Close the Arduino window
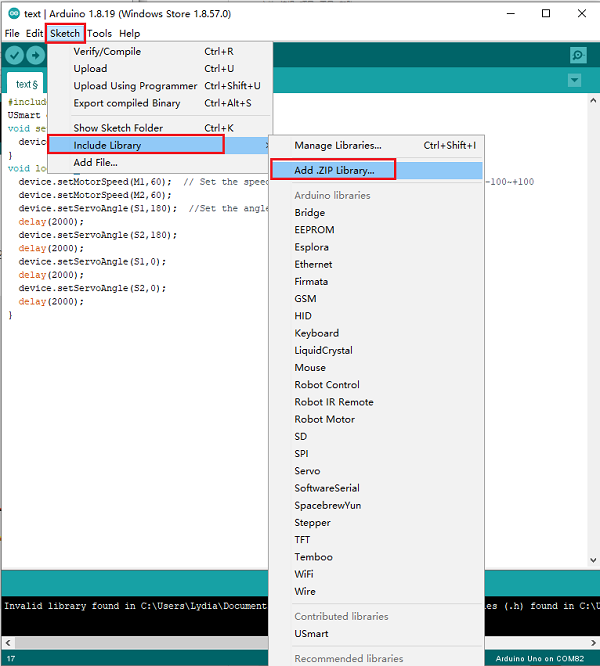The image size is (600, 666). click(x=582, y=14)
